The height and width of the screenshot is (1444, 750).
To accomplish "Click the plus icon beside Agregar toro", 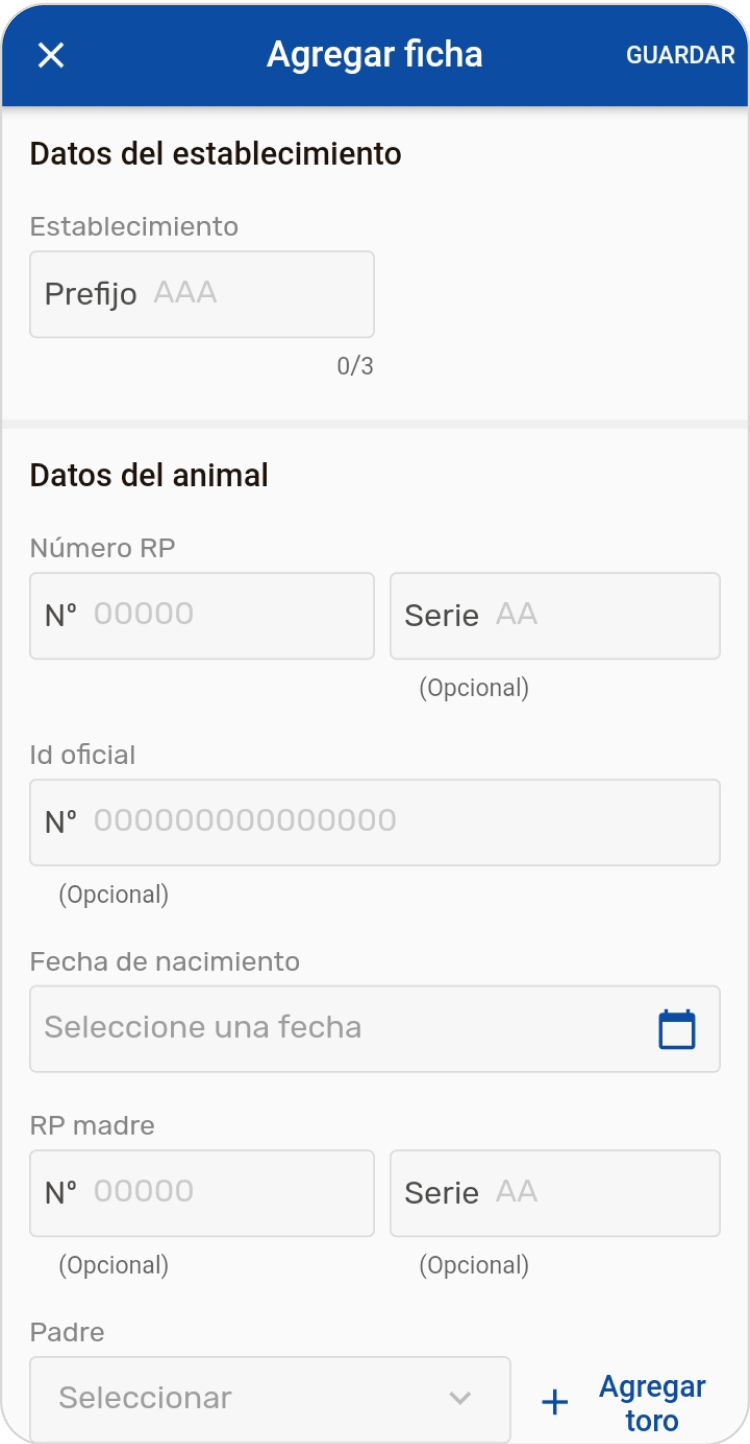I will [555, 1402].
